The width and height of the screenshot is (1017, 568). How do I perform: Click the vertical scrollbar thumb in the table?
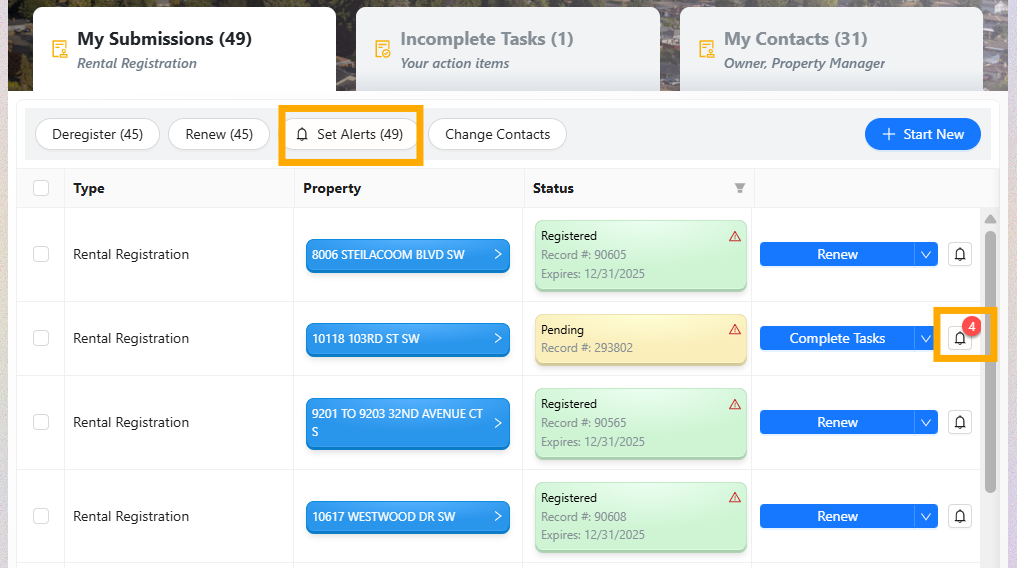[990, 360]
